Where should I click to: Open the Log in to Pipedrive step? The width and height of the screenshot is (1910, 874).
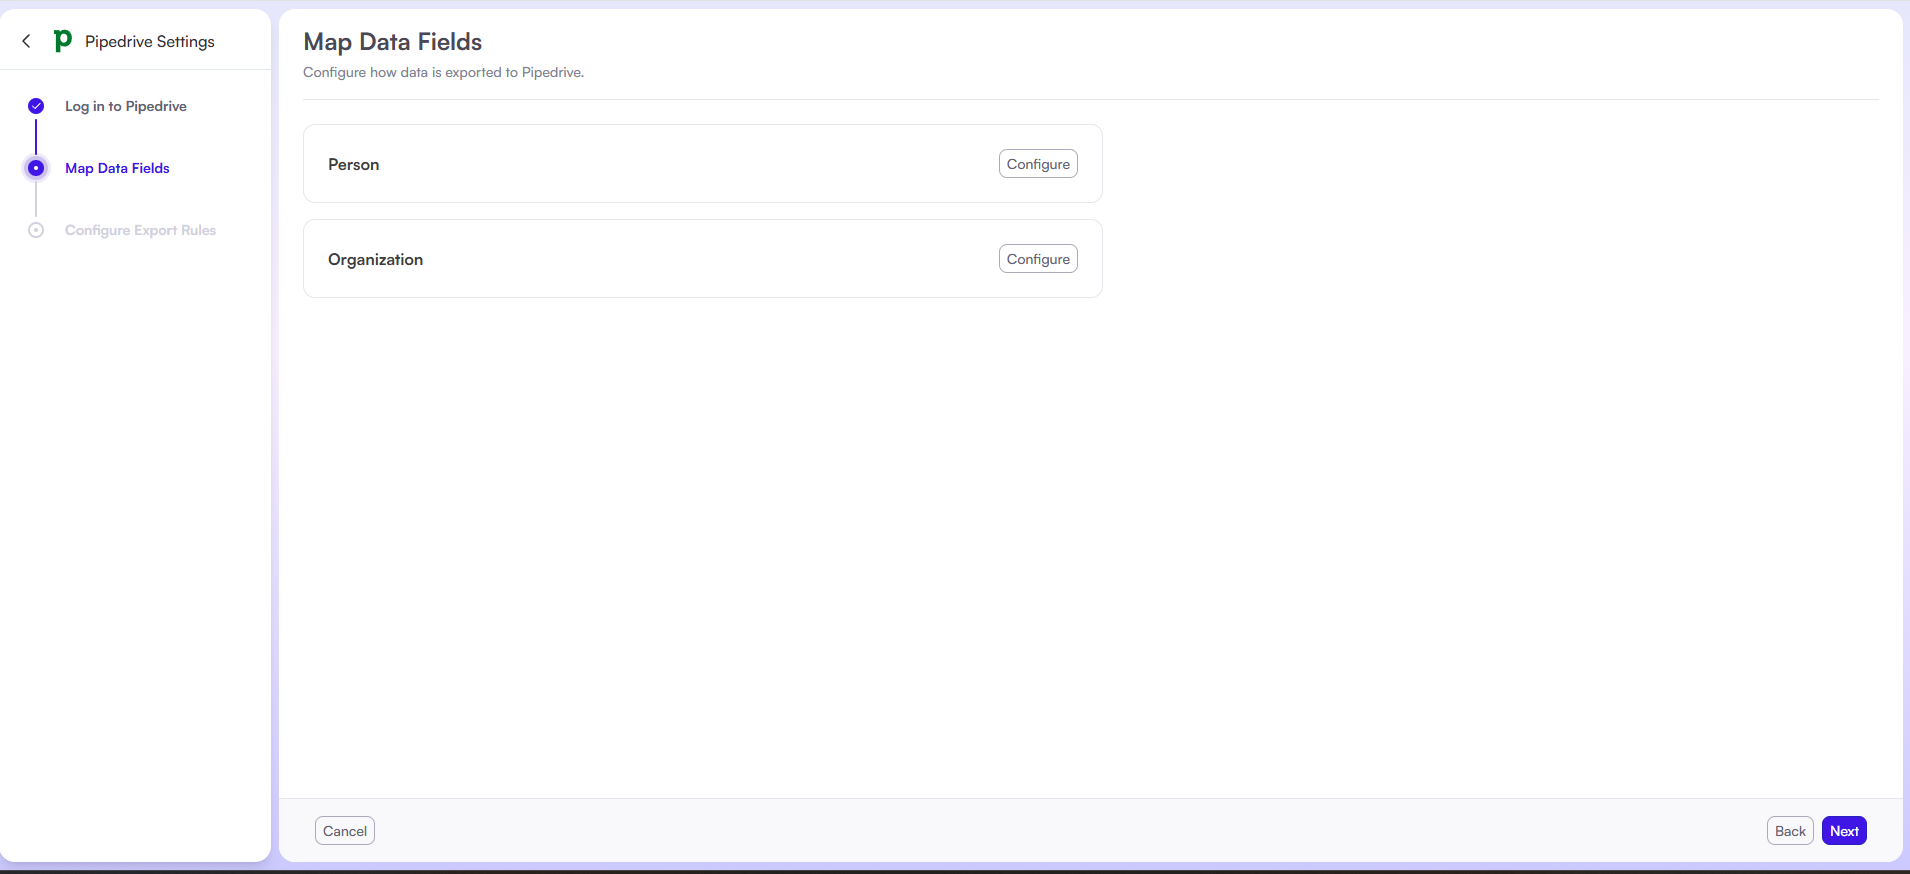coord(125,106)
